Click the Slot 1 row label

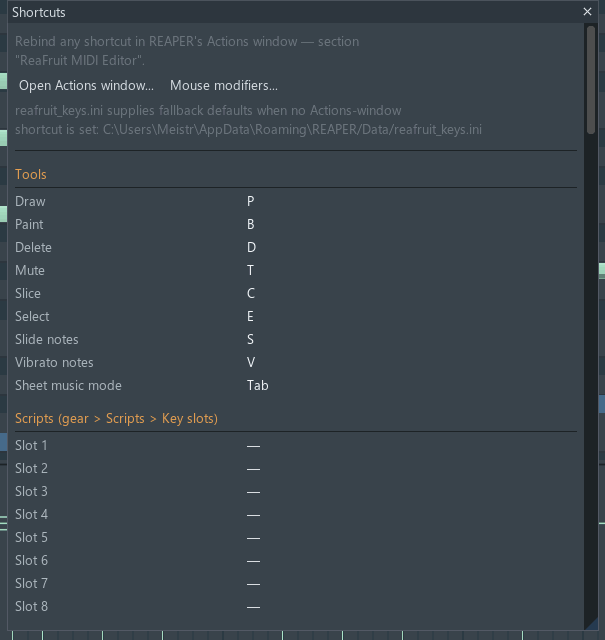[x=31, y=446]
